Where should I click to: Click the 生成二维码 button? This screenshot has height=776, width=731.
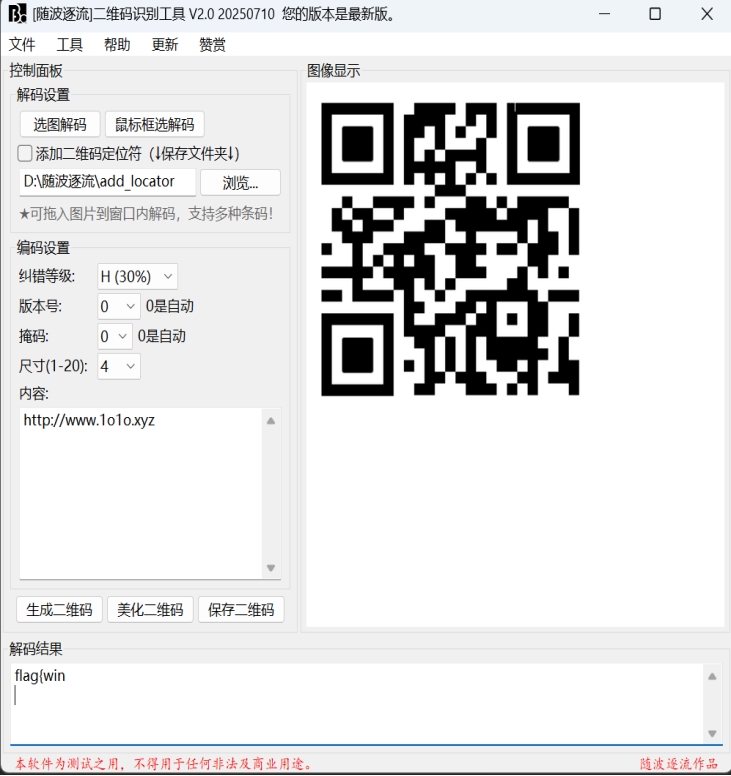click(x=59, y=609)
